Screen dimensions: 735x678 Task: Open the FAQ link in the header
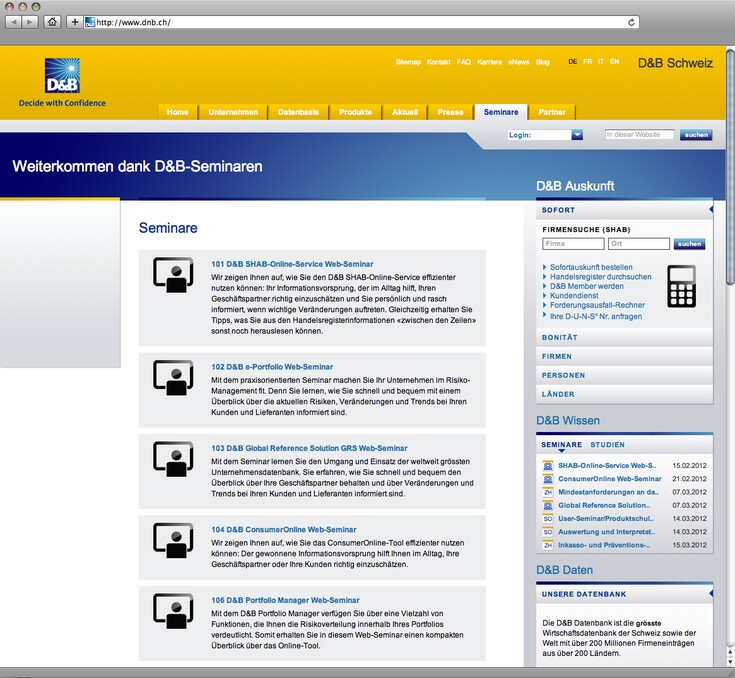pyautogui.click(x=464, y=62)
